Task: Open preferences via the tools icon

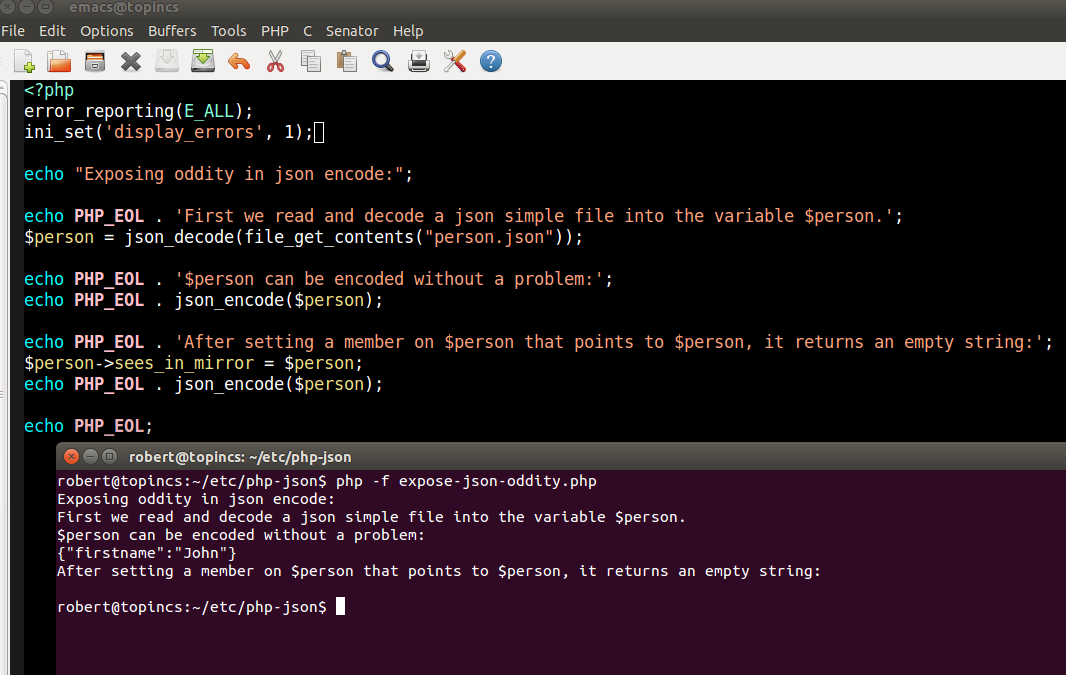Action: 455,62
